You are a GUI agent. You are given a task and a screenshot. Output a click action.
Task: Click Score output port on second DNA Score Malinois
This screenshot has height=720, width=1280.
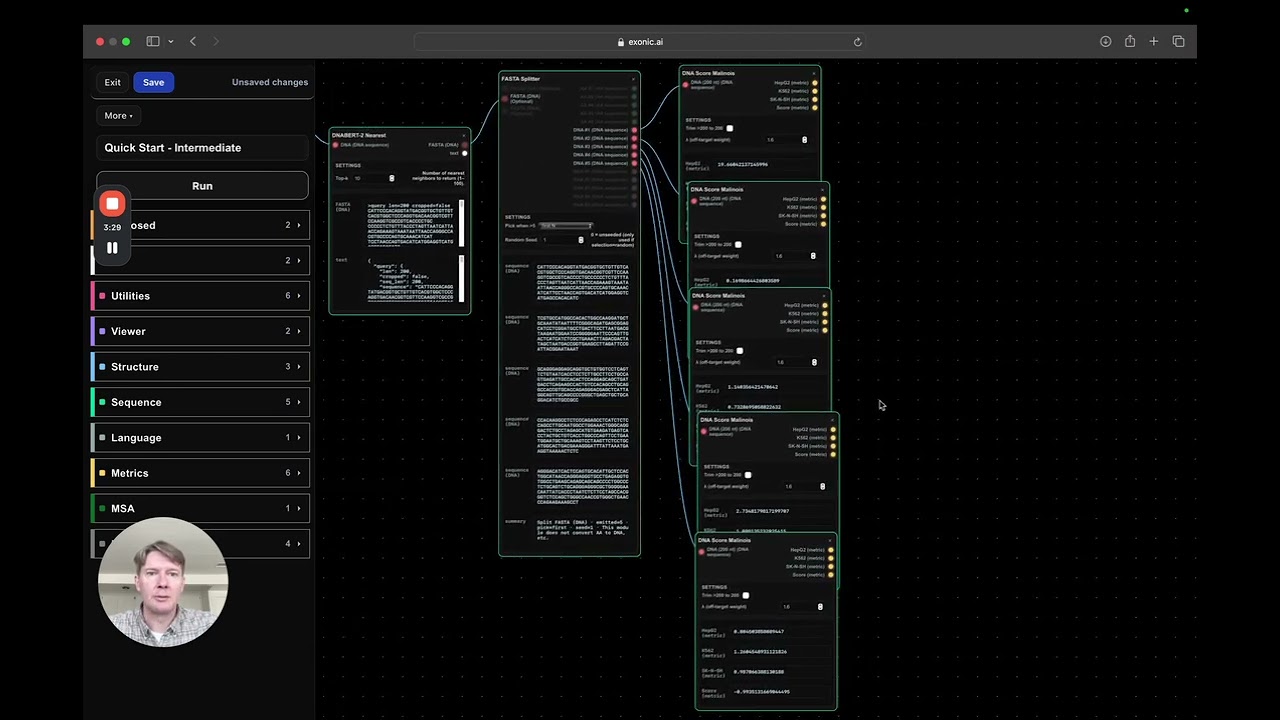pyautogui.click(x=823, y=224)
